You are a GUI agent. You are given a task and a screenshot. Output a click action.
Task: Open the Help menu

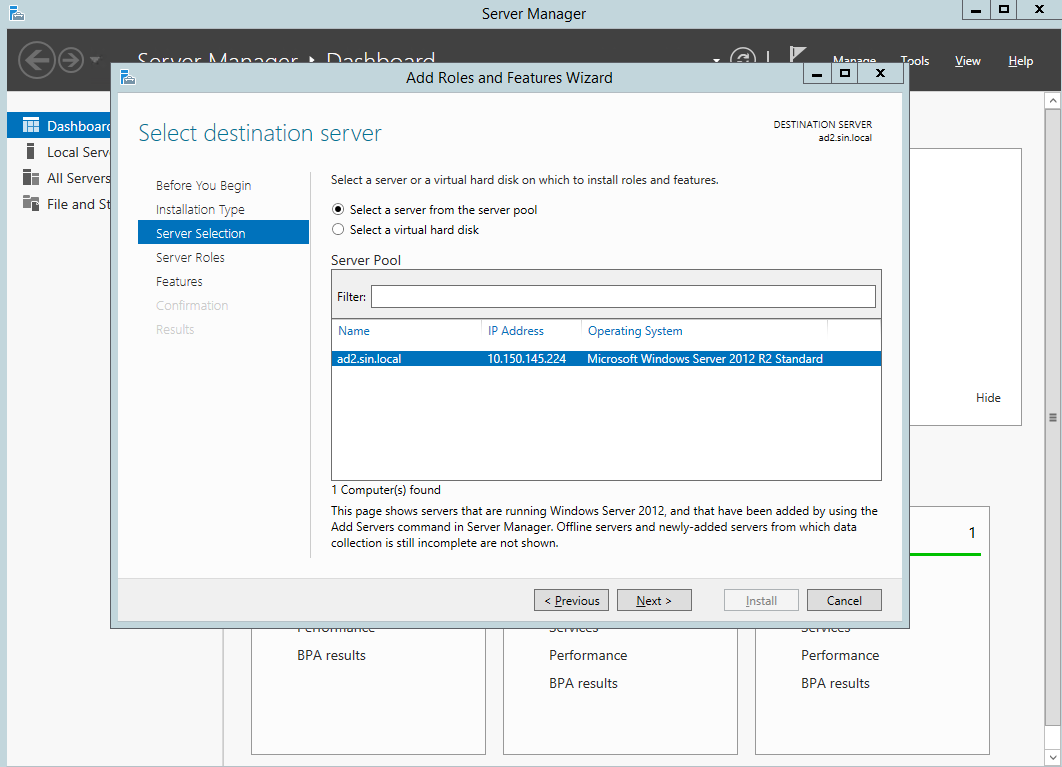tap(1020, 61)
